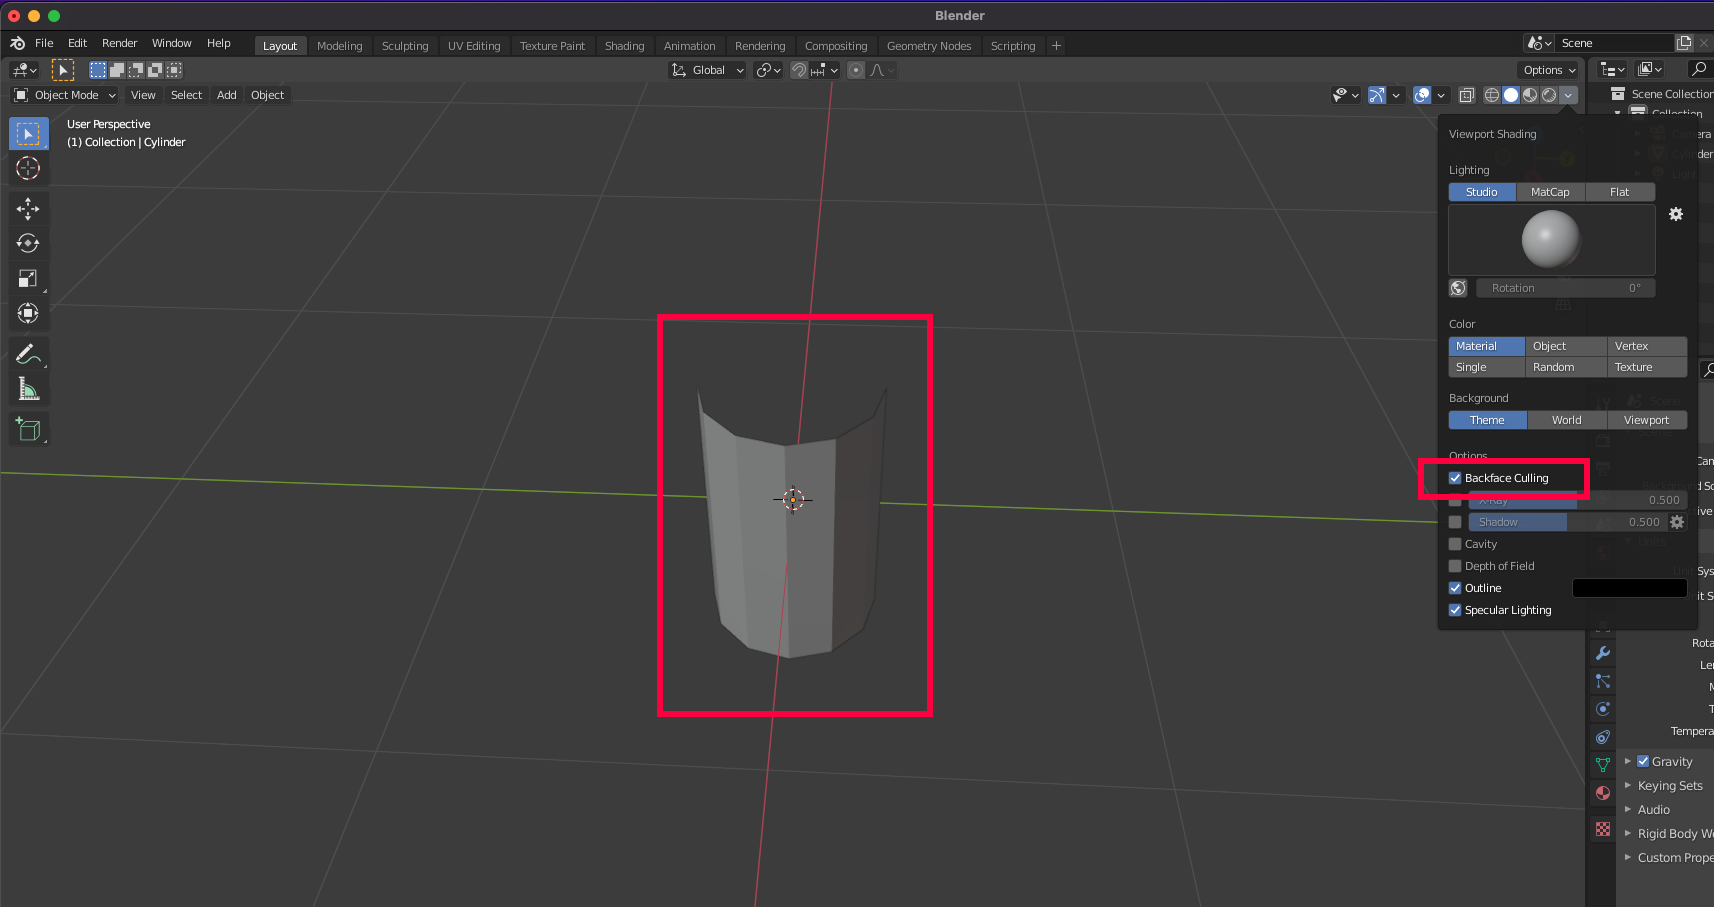The width and height of the screenshot is (1714, 907).
Task: Pick the Transform tool
Action: click(28, 313)
